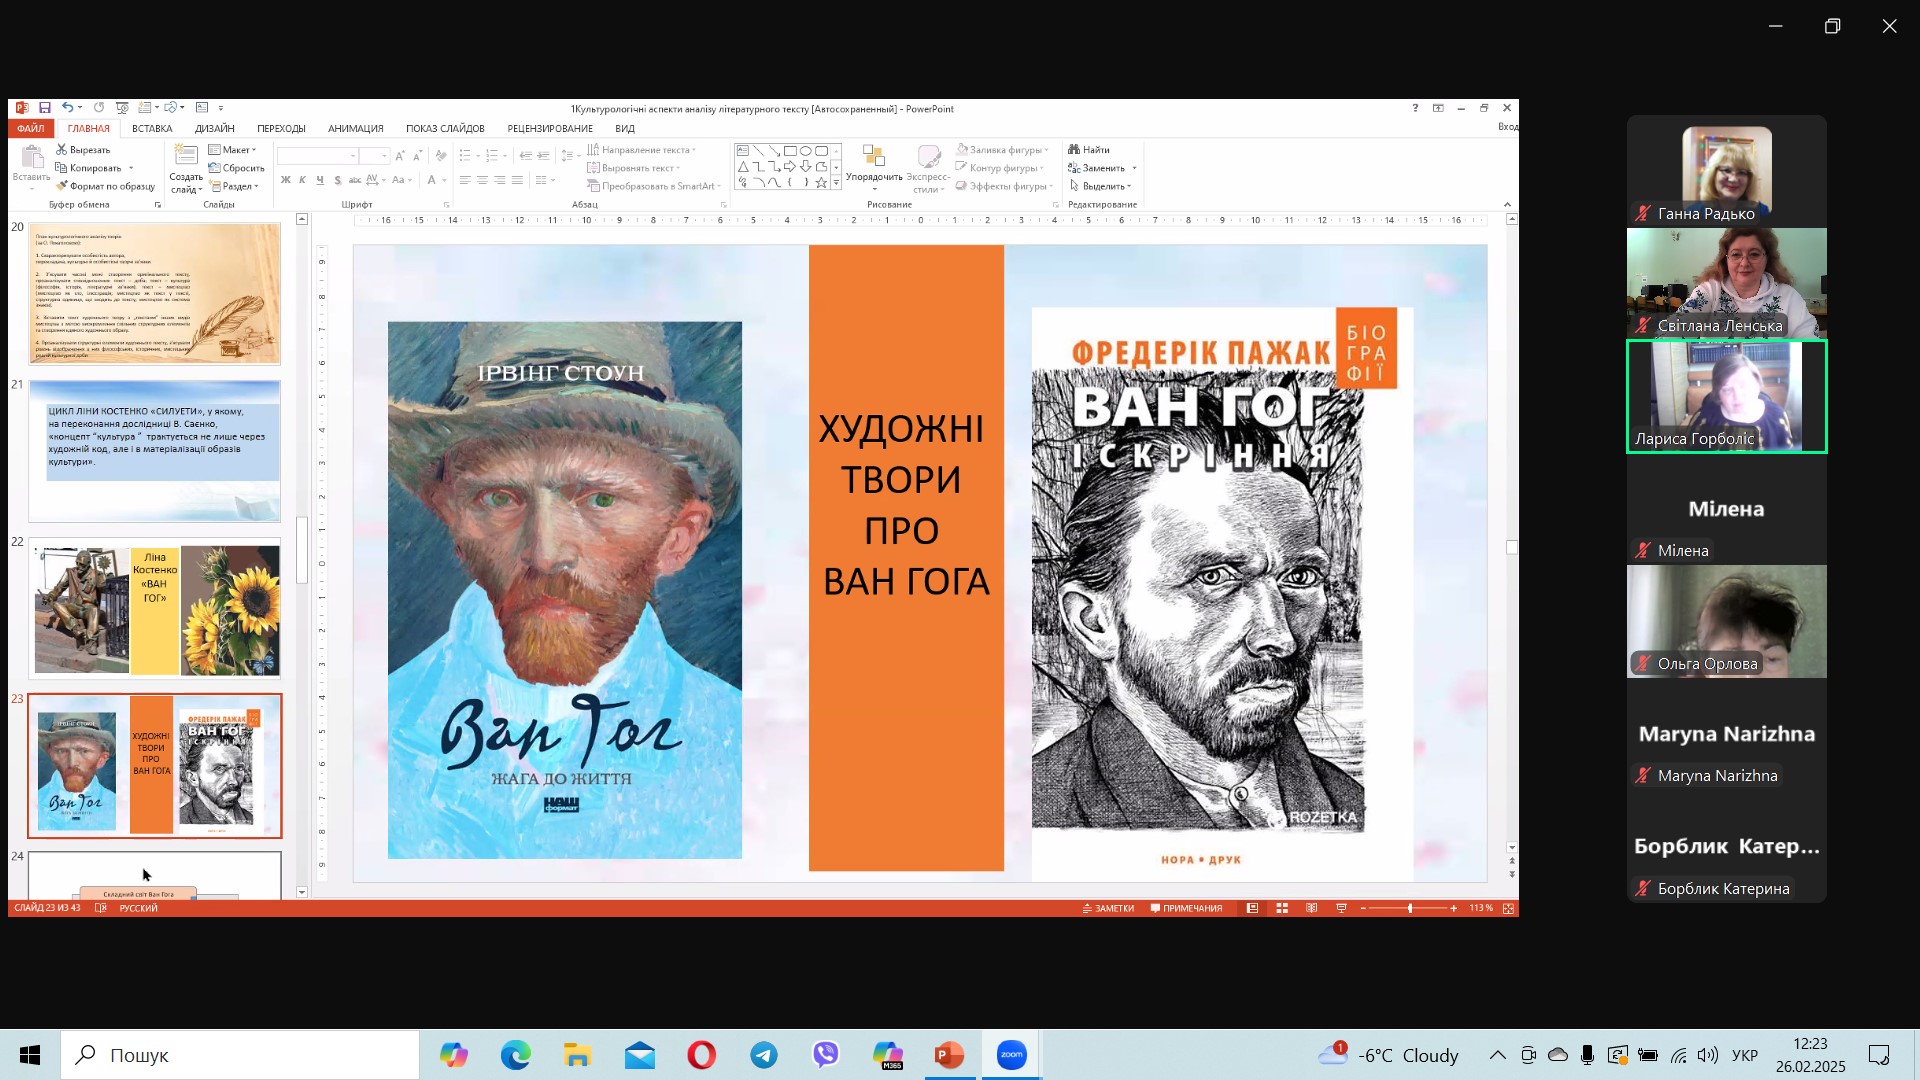This screenshot has width=1920, height=1080.
Task: Switch to the ВСТАВКА ribbon tab
Action: coord(152,128)
